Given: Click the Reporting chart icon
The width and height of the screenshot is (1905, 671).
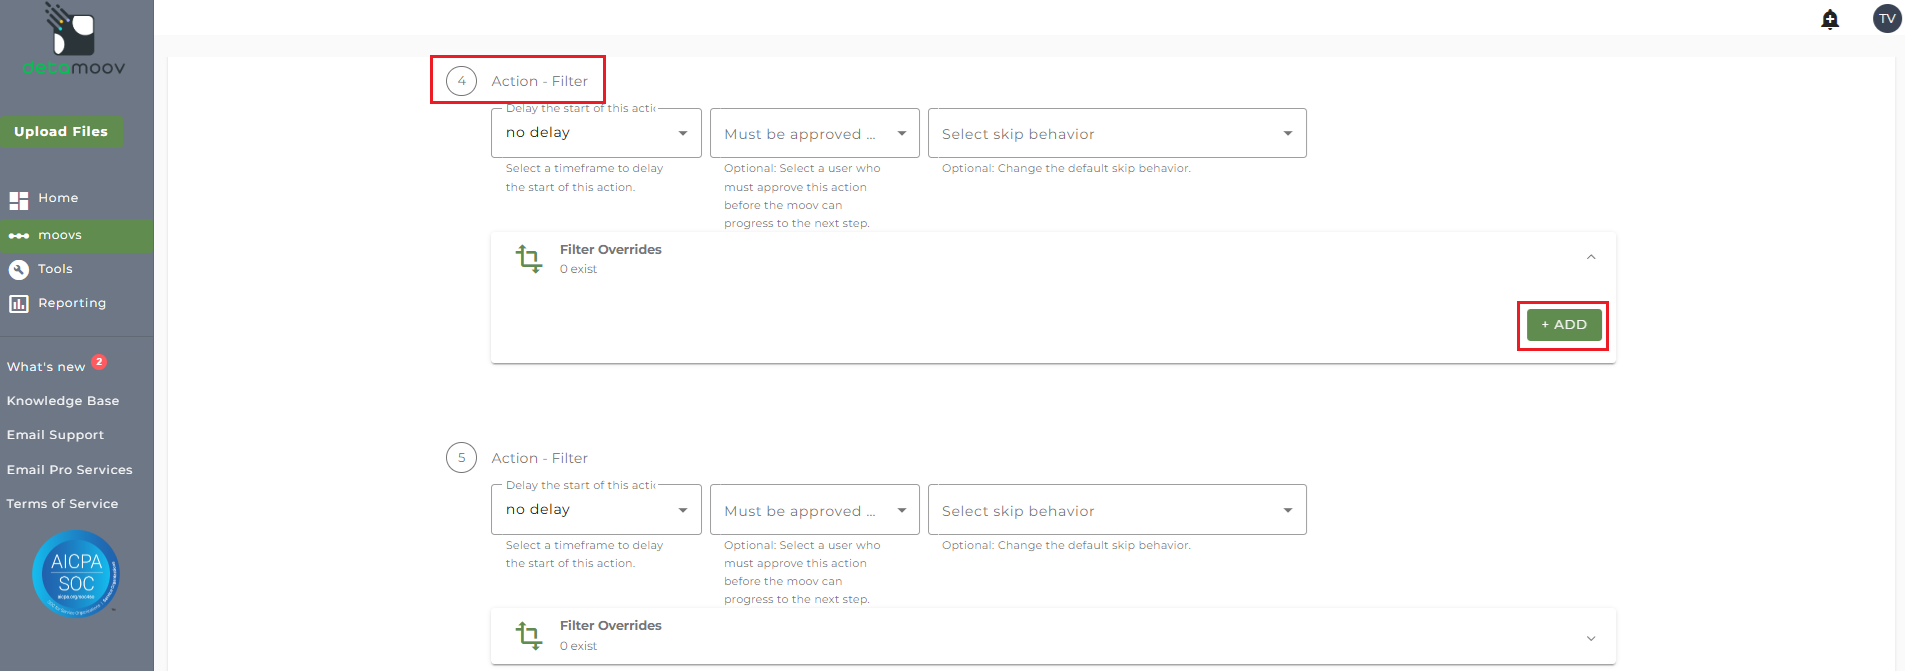Looking at the screenshot, I should (18, 304).
